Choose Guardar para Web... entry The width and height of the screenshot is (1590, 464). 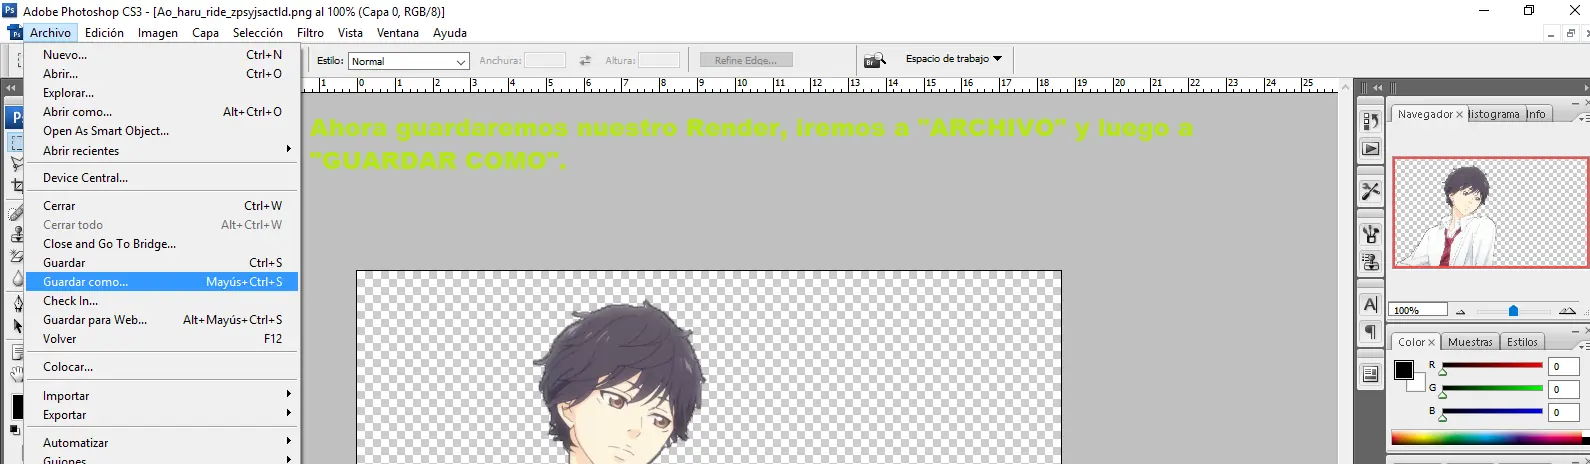(x=161, y=320)
